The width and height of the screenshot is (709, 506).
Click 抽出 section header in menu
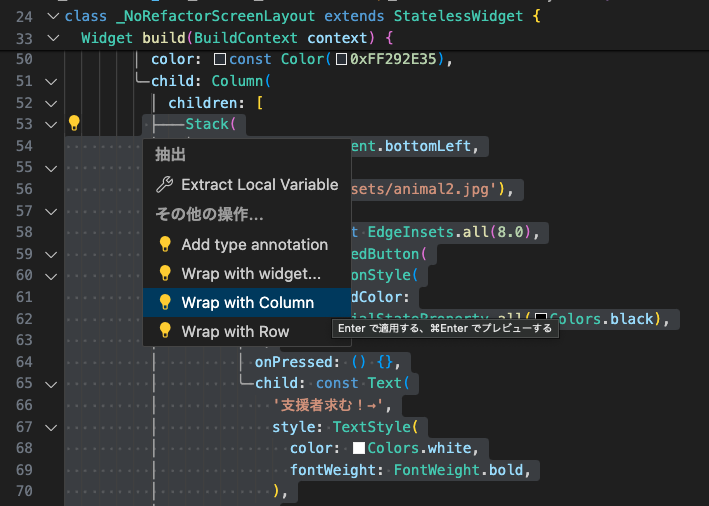pos(170,155)
